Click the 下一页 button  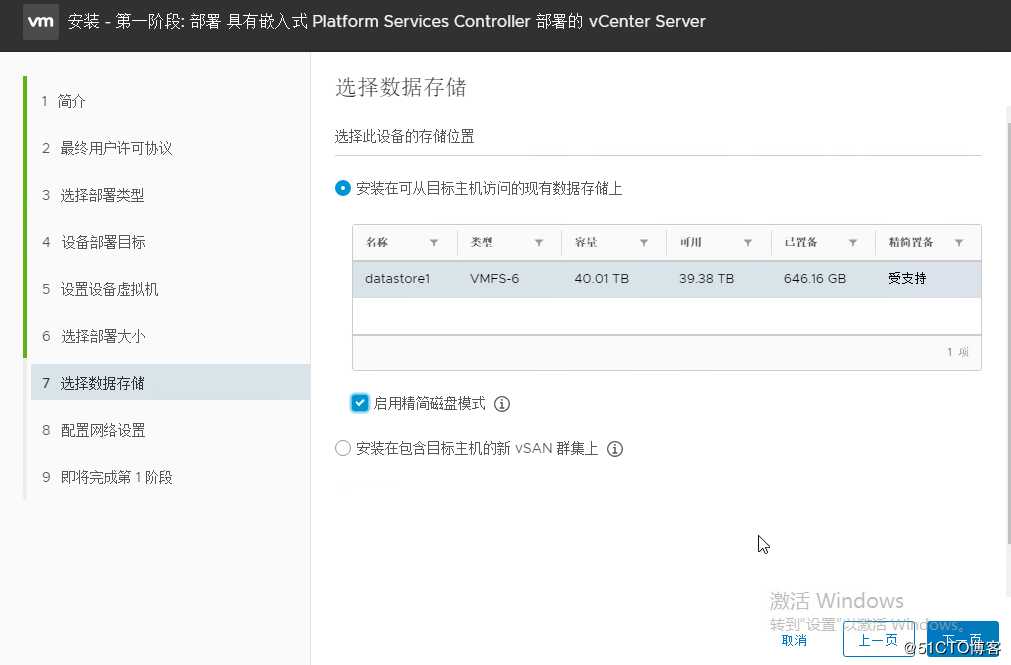963,640
